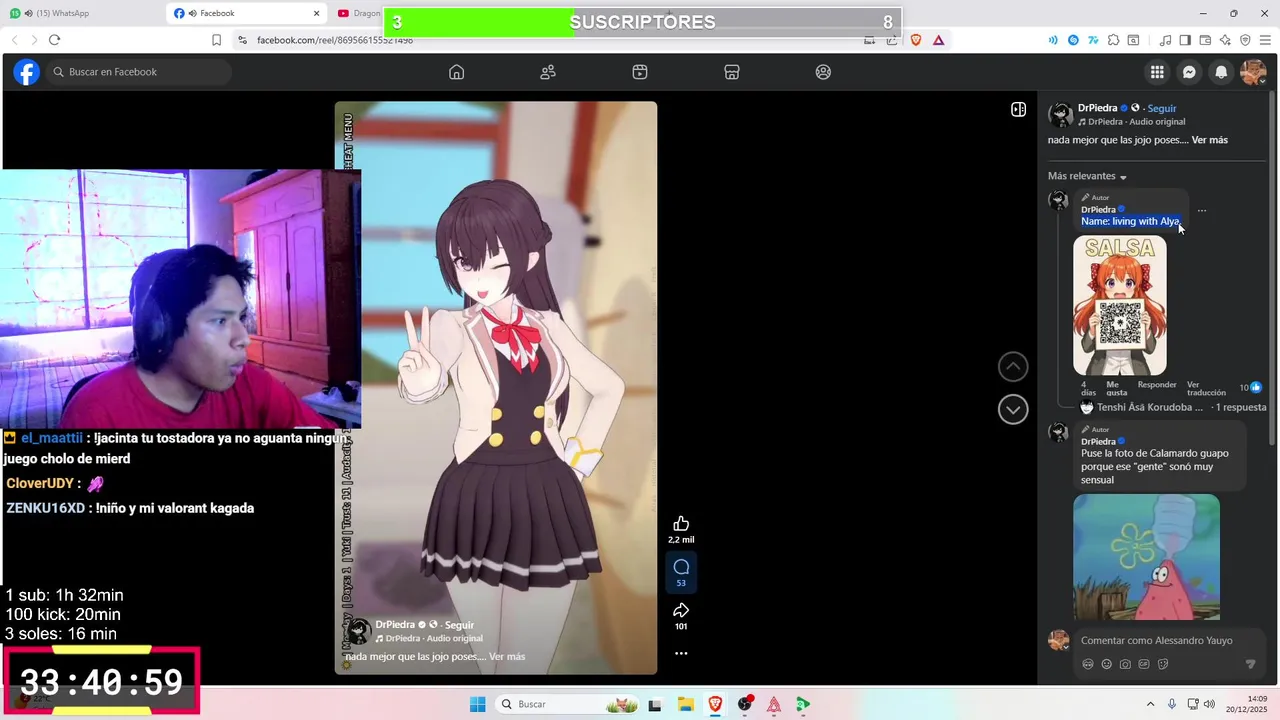The height and width of the screenshot is (720, 1280).
Task: Open the SALSA QR code image
Action: pos(1119,305)
